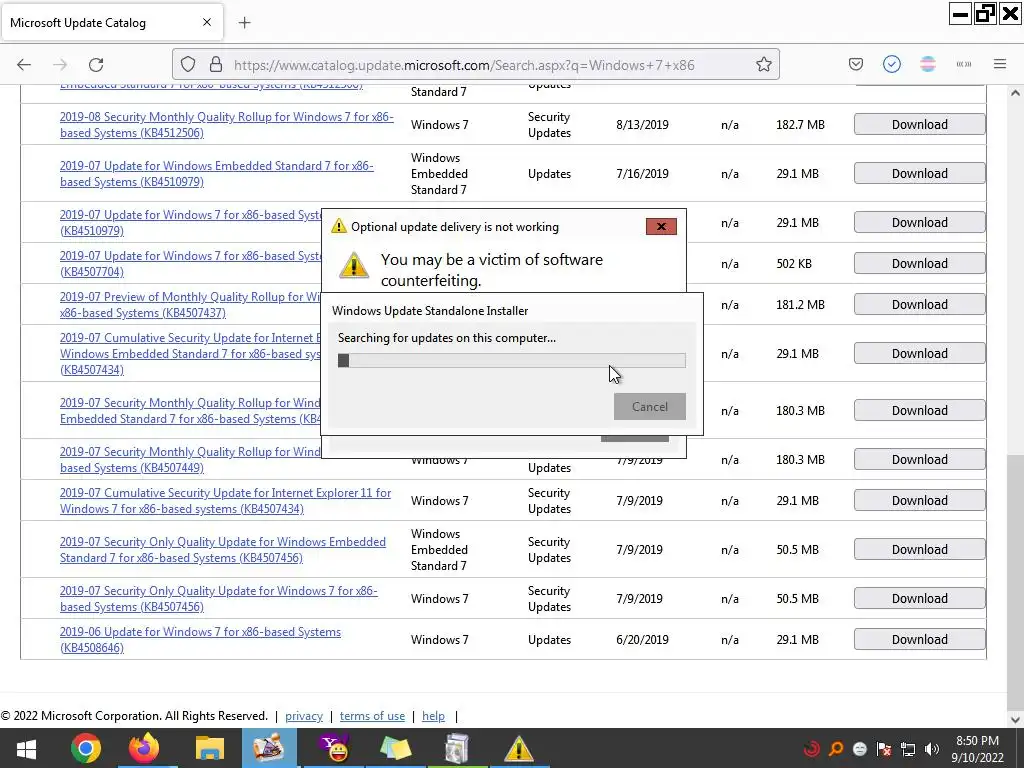The width and height of the screenshot is (1024, 768).
Task: Open Yahoo Messenger smiley taskbar icon
Action: tap(334, 748)
